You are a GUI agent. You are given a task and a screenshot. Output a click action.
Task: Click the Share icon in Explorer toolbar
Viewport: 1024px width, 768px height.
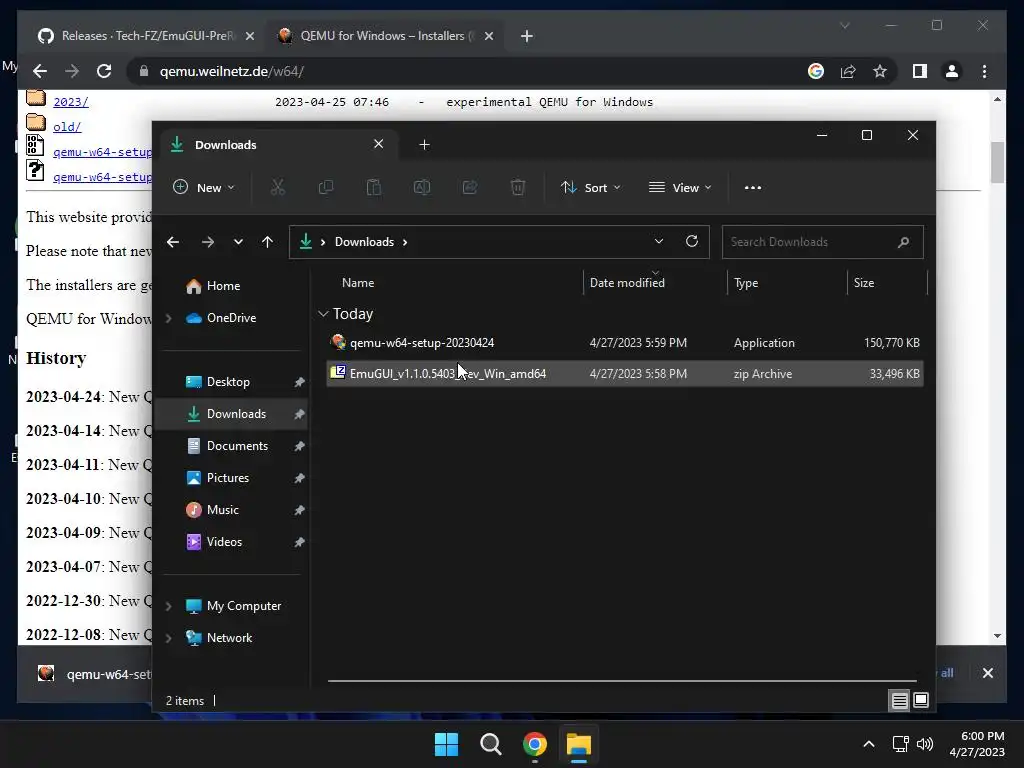[470, 187]
